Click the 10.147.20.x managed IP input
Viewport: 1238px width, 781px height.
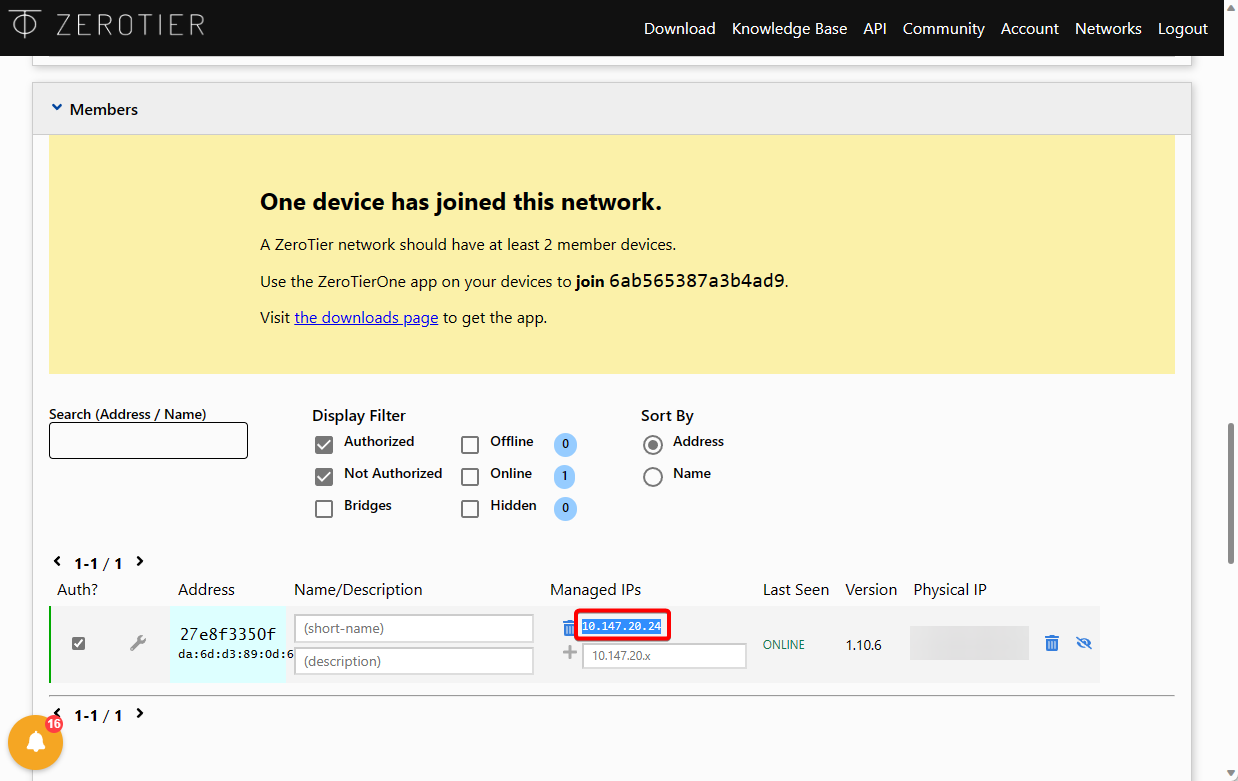pyautogui.click(x=664, y=656)
